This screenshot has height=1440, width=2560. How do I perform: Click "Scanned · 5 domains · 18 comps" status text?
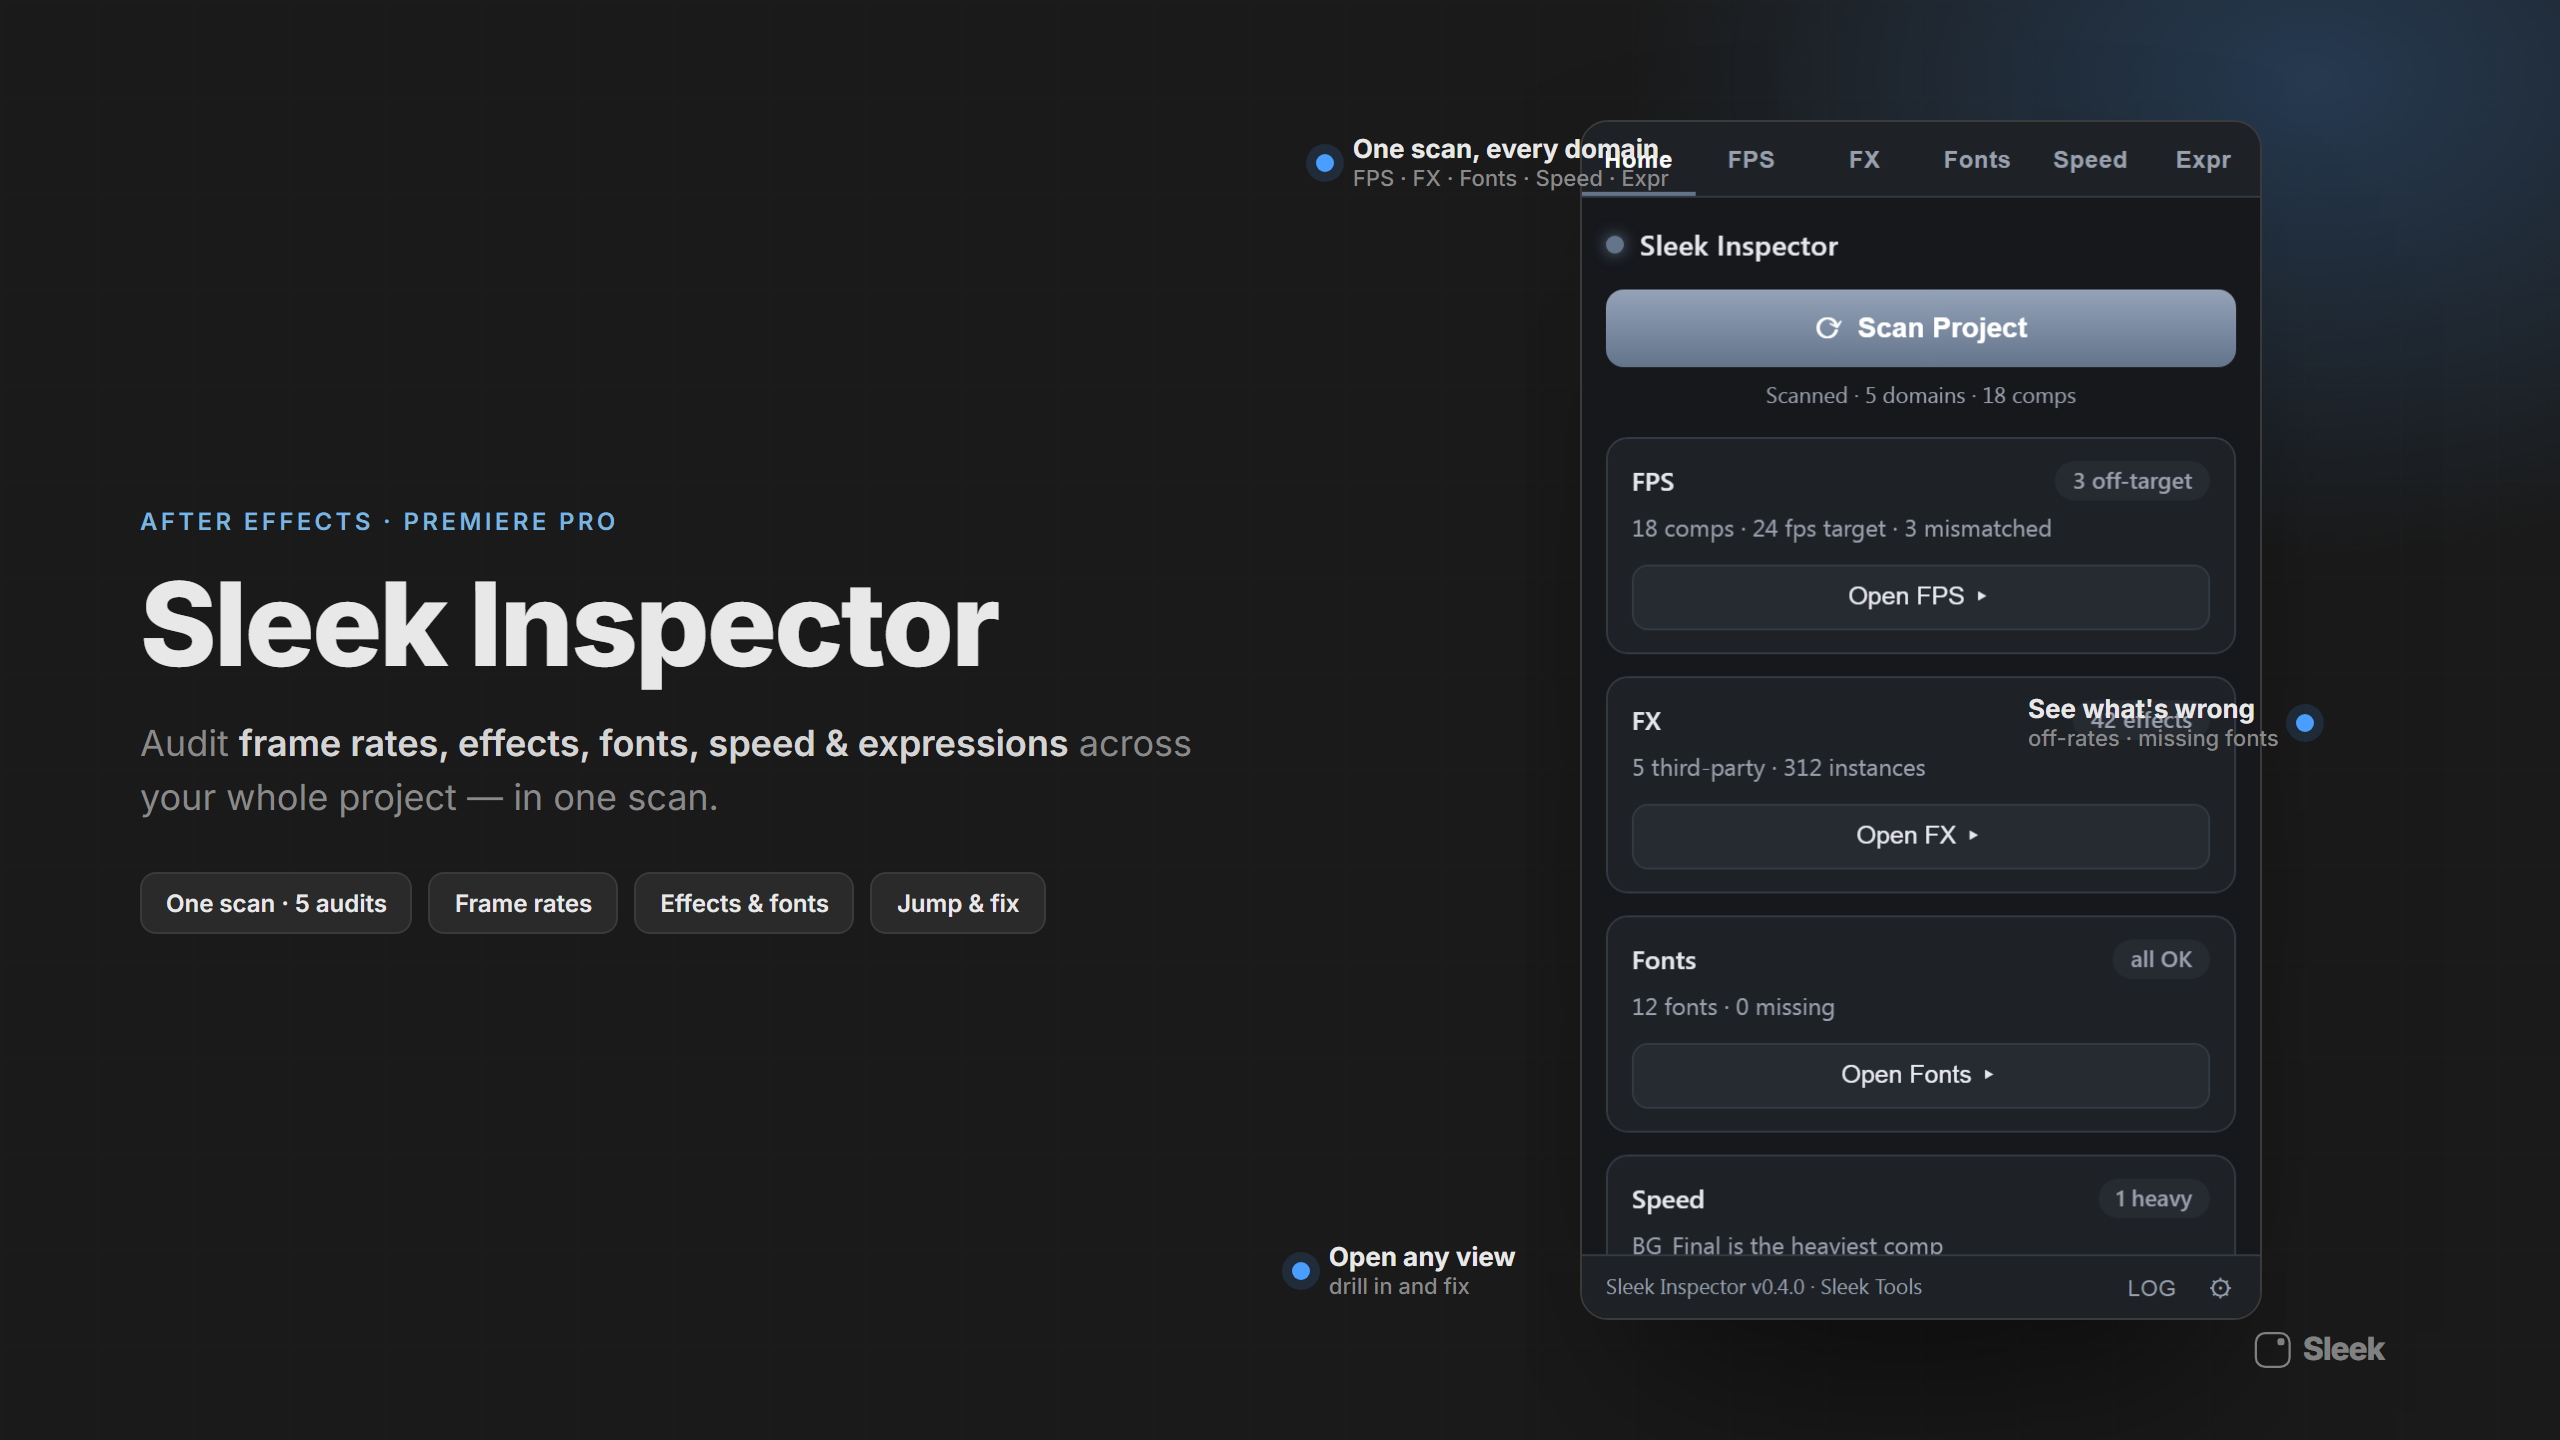1920,396
